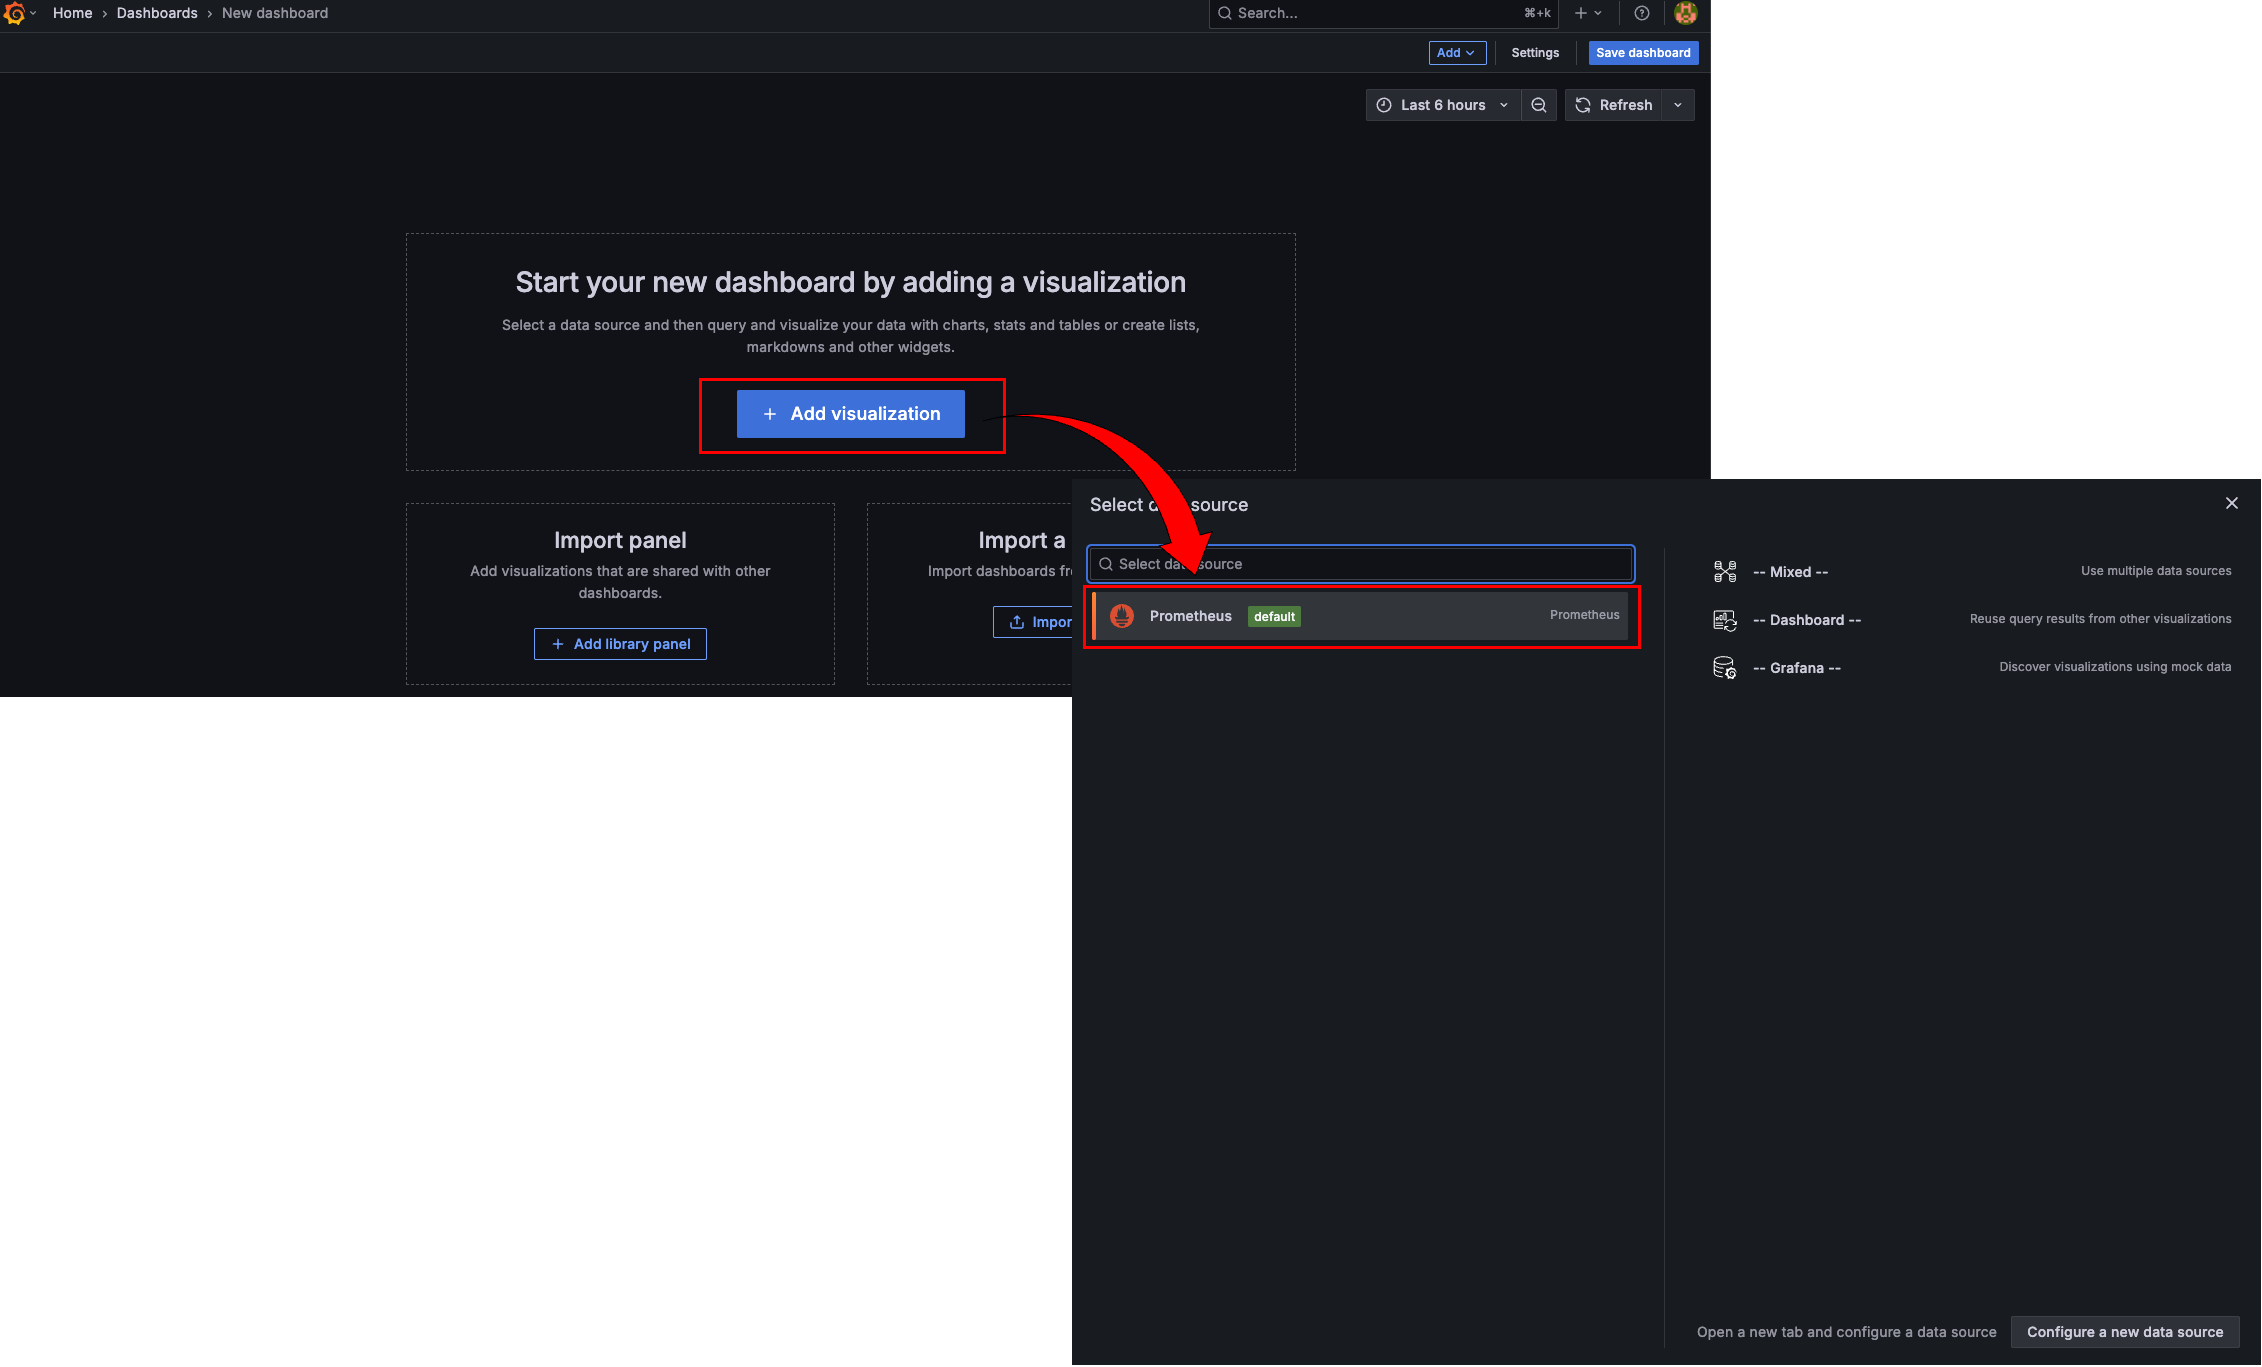Screen dimensions: 2262x1367
Task: Click the Mixed data sources icon
Action: click(x=1725, y=572)
